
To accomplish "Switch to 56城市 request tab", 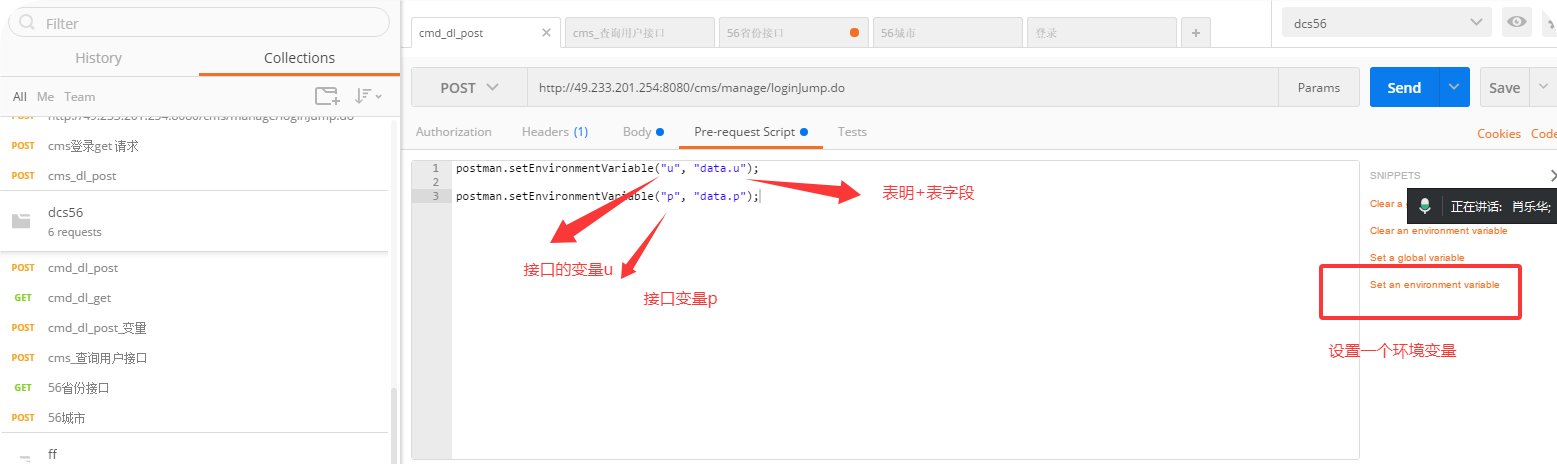I will (948, 33).
